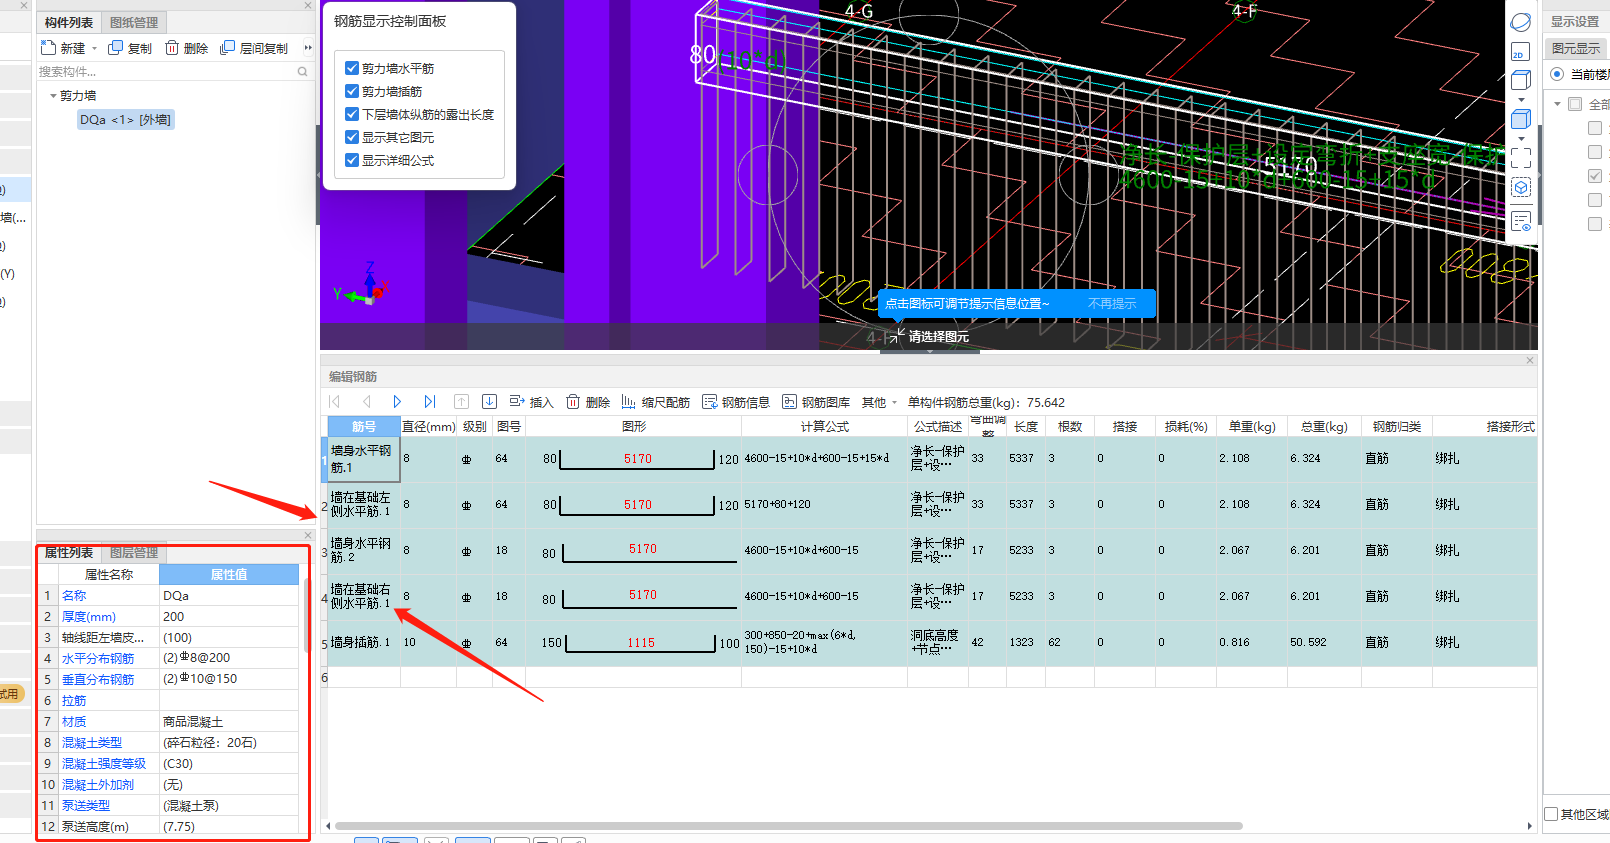1610x843 pixels.
Task: Click the dynamic orbit view icon
Action: click(x=1521, y=22)
